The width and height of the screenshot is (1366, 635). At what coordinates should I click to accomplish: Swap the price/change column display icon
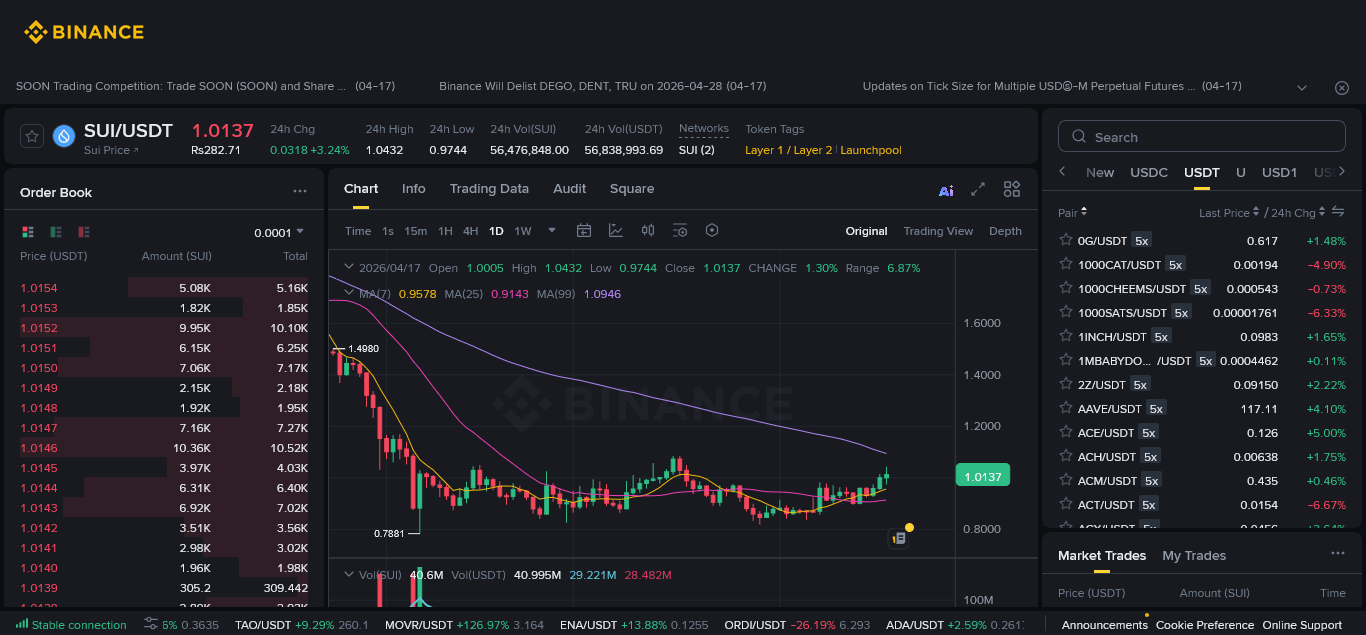(x=1339, y=212)
